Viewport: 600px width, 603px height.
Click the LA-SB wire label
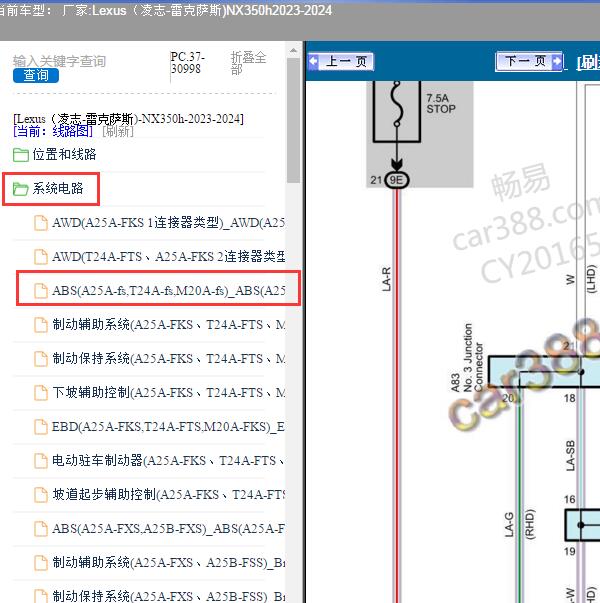pos(570,455)
